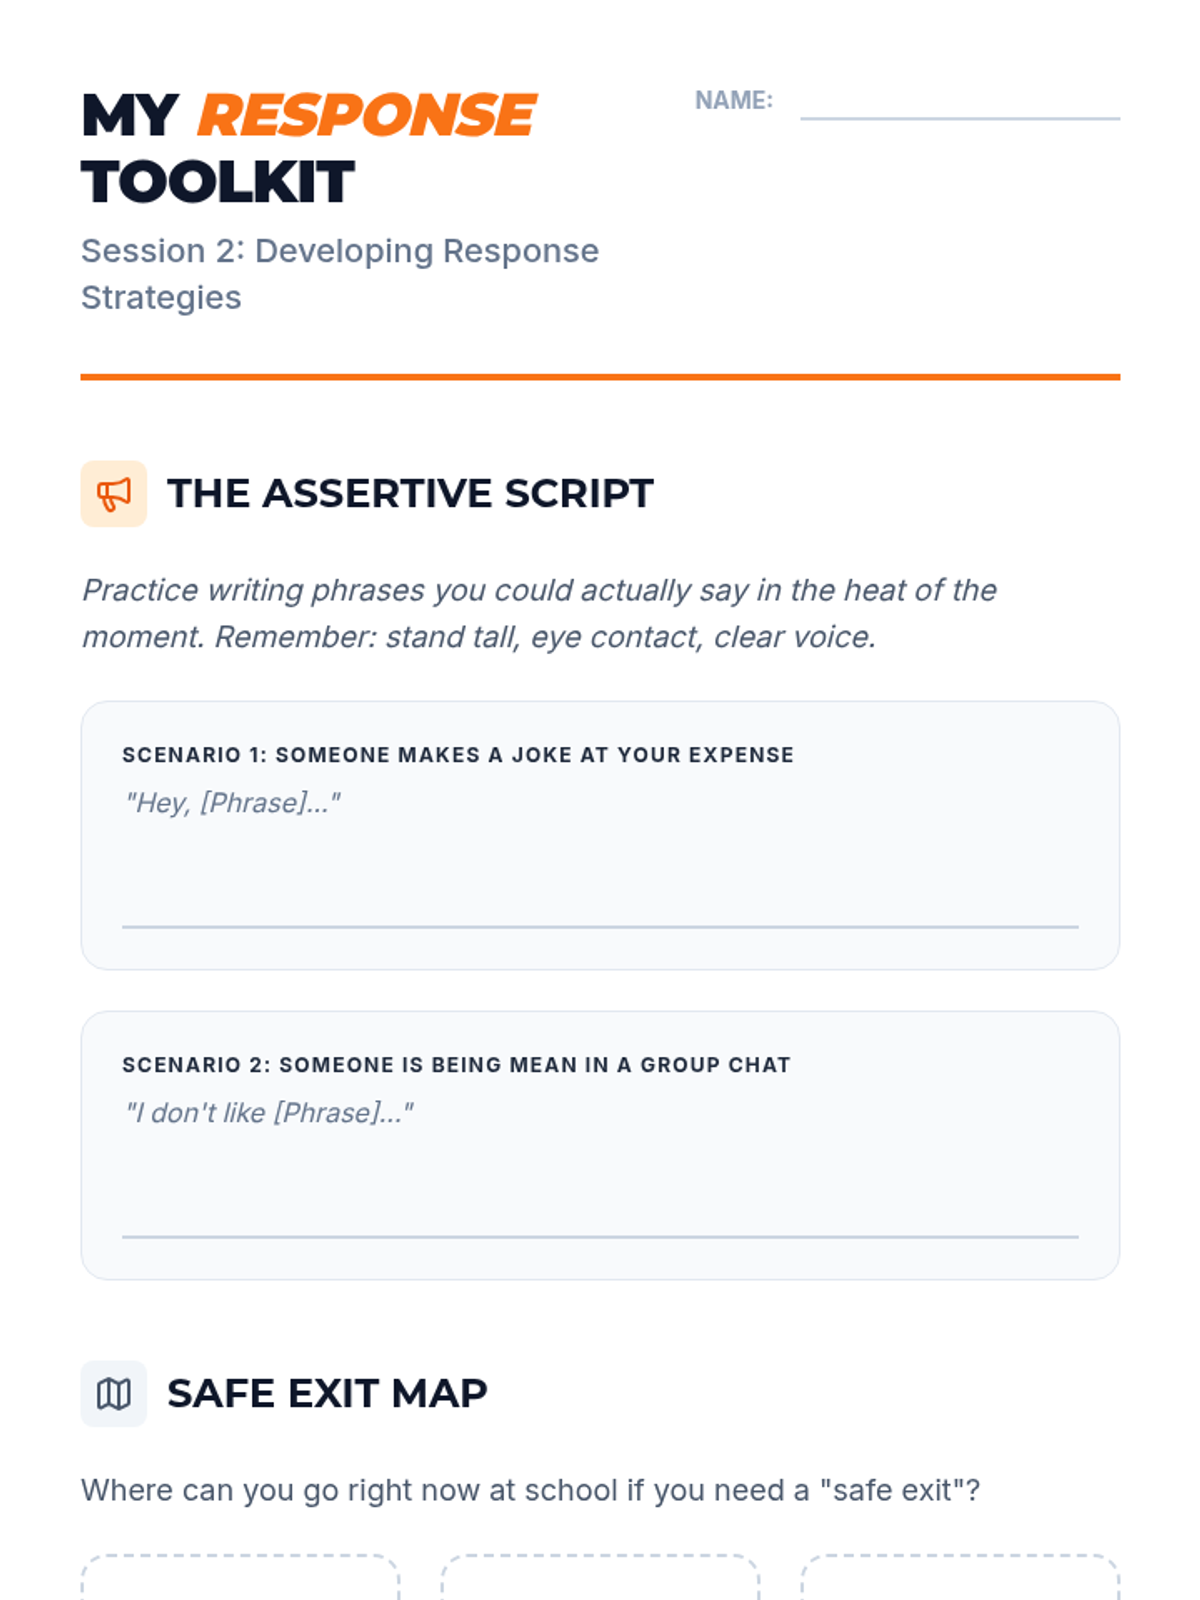Viewport: 1200px width, 1600px height.
Task: Click the middle dashed safe exit box
Action: pos(600,1580)
